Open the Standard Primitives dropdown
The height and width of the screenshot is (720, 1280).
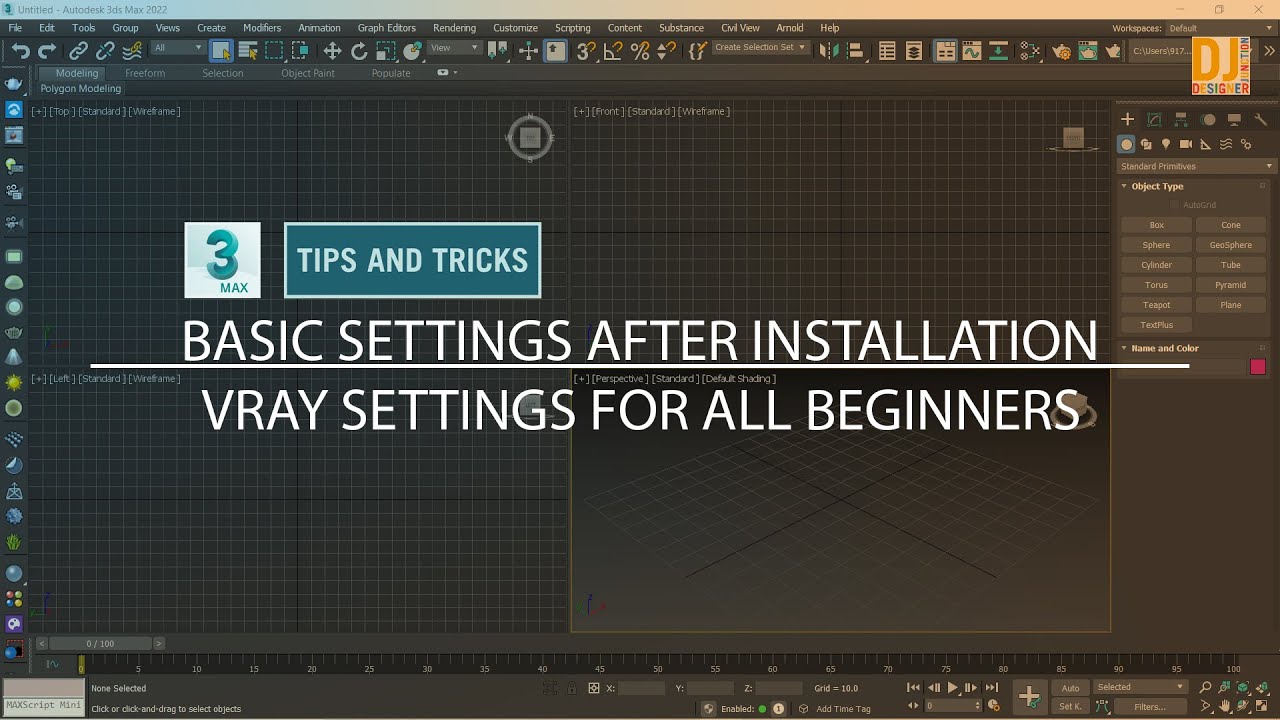pyautogui.click(x=1196, y=166)
